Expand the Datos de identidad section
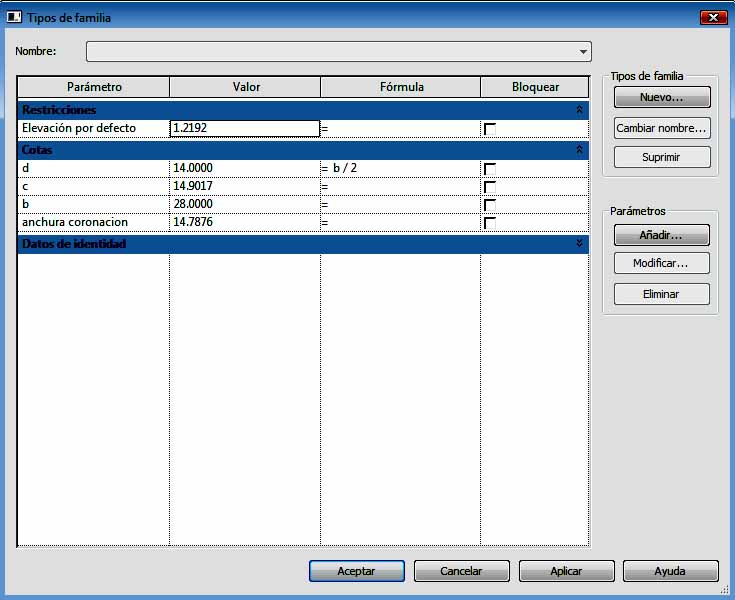The image size is (735, 600). pyautogui.click(x=579, y=243)
